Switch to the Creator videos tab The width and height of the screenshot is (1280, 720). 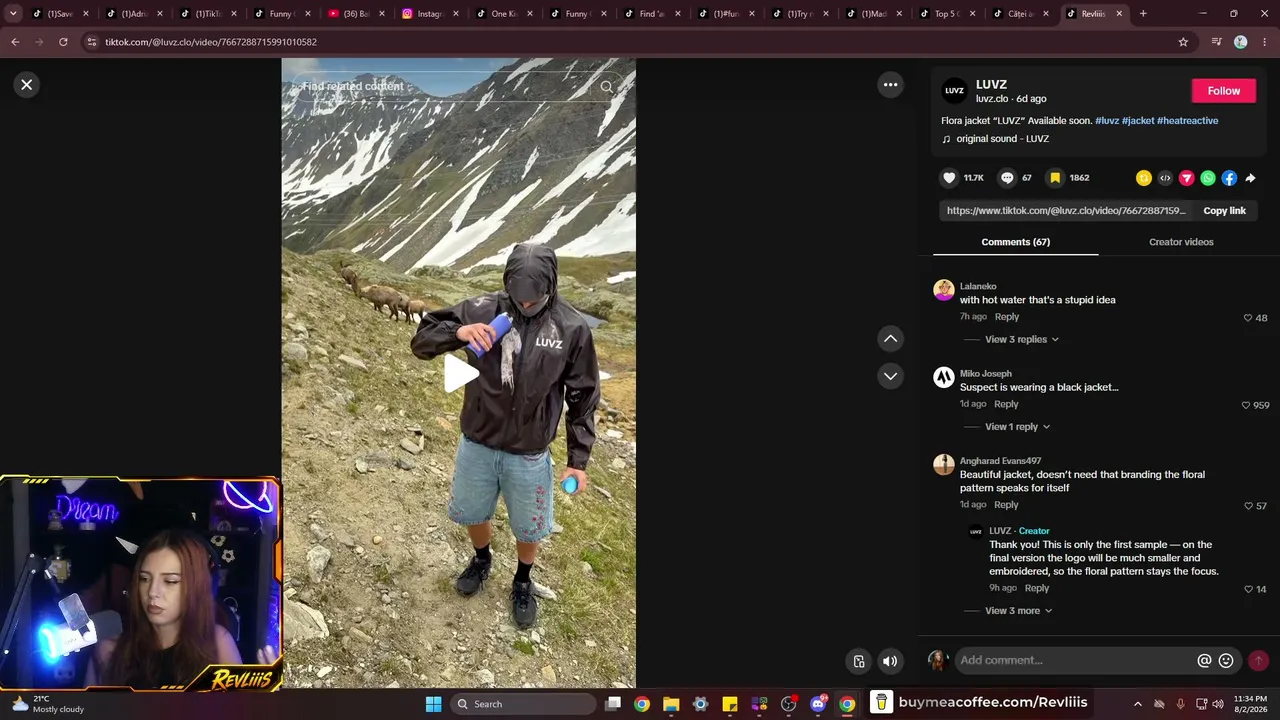(x=1181, y=242)
